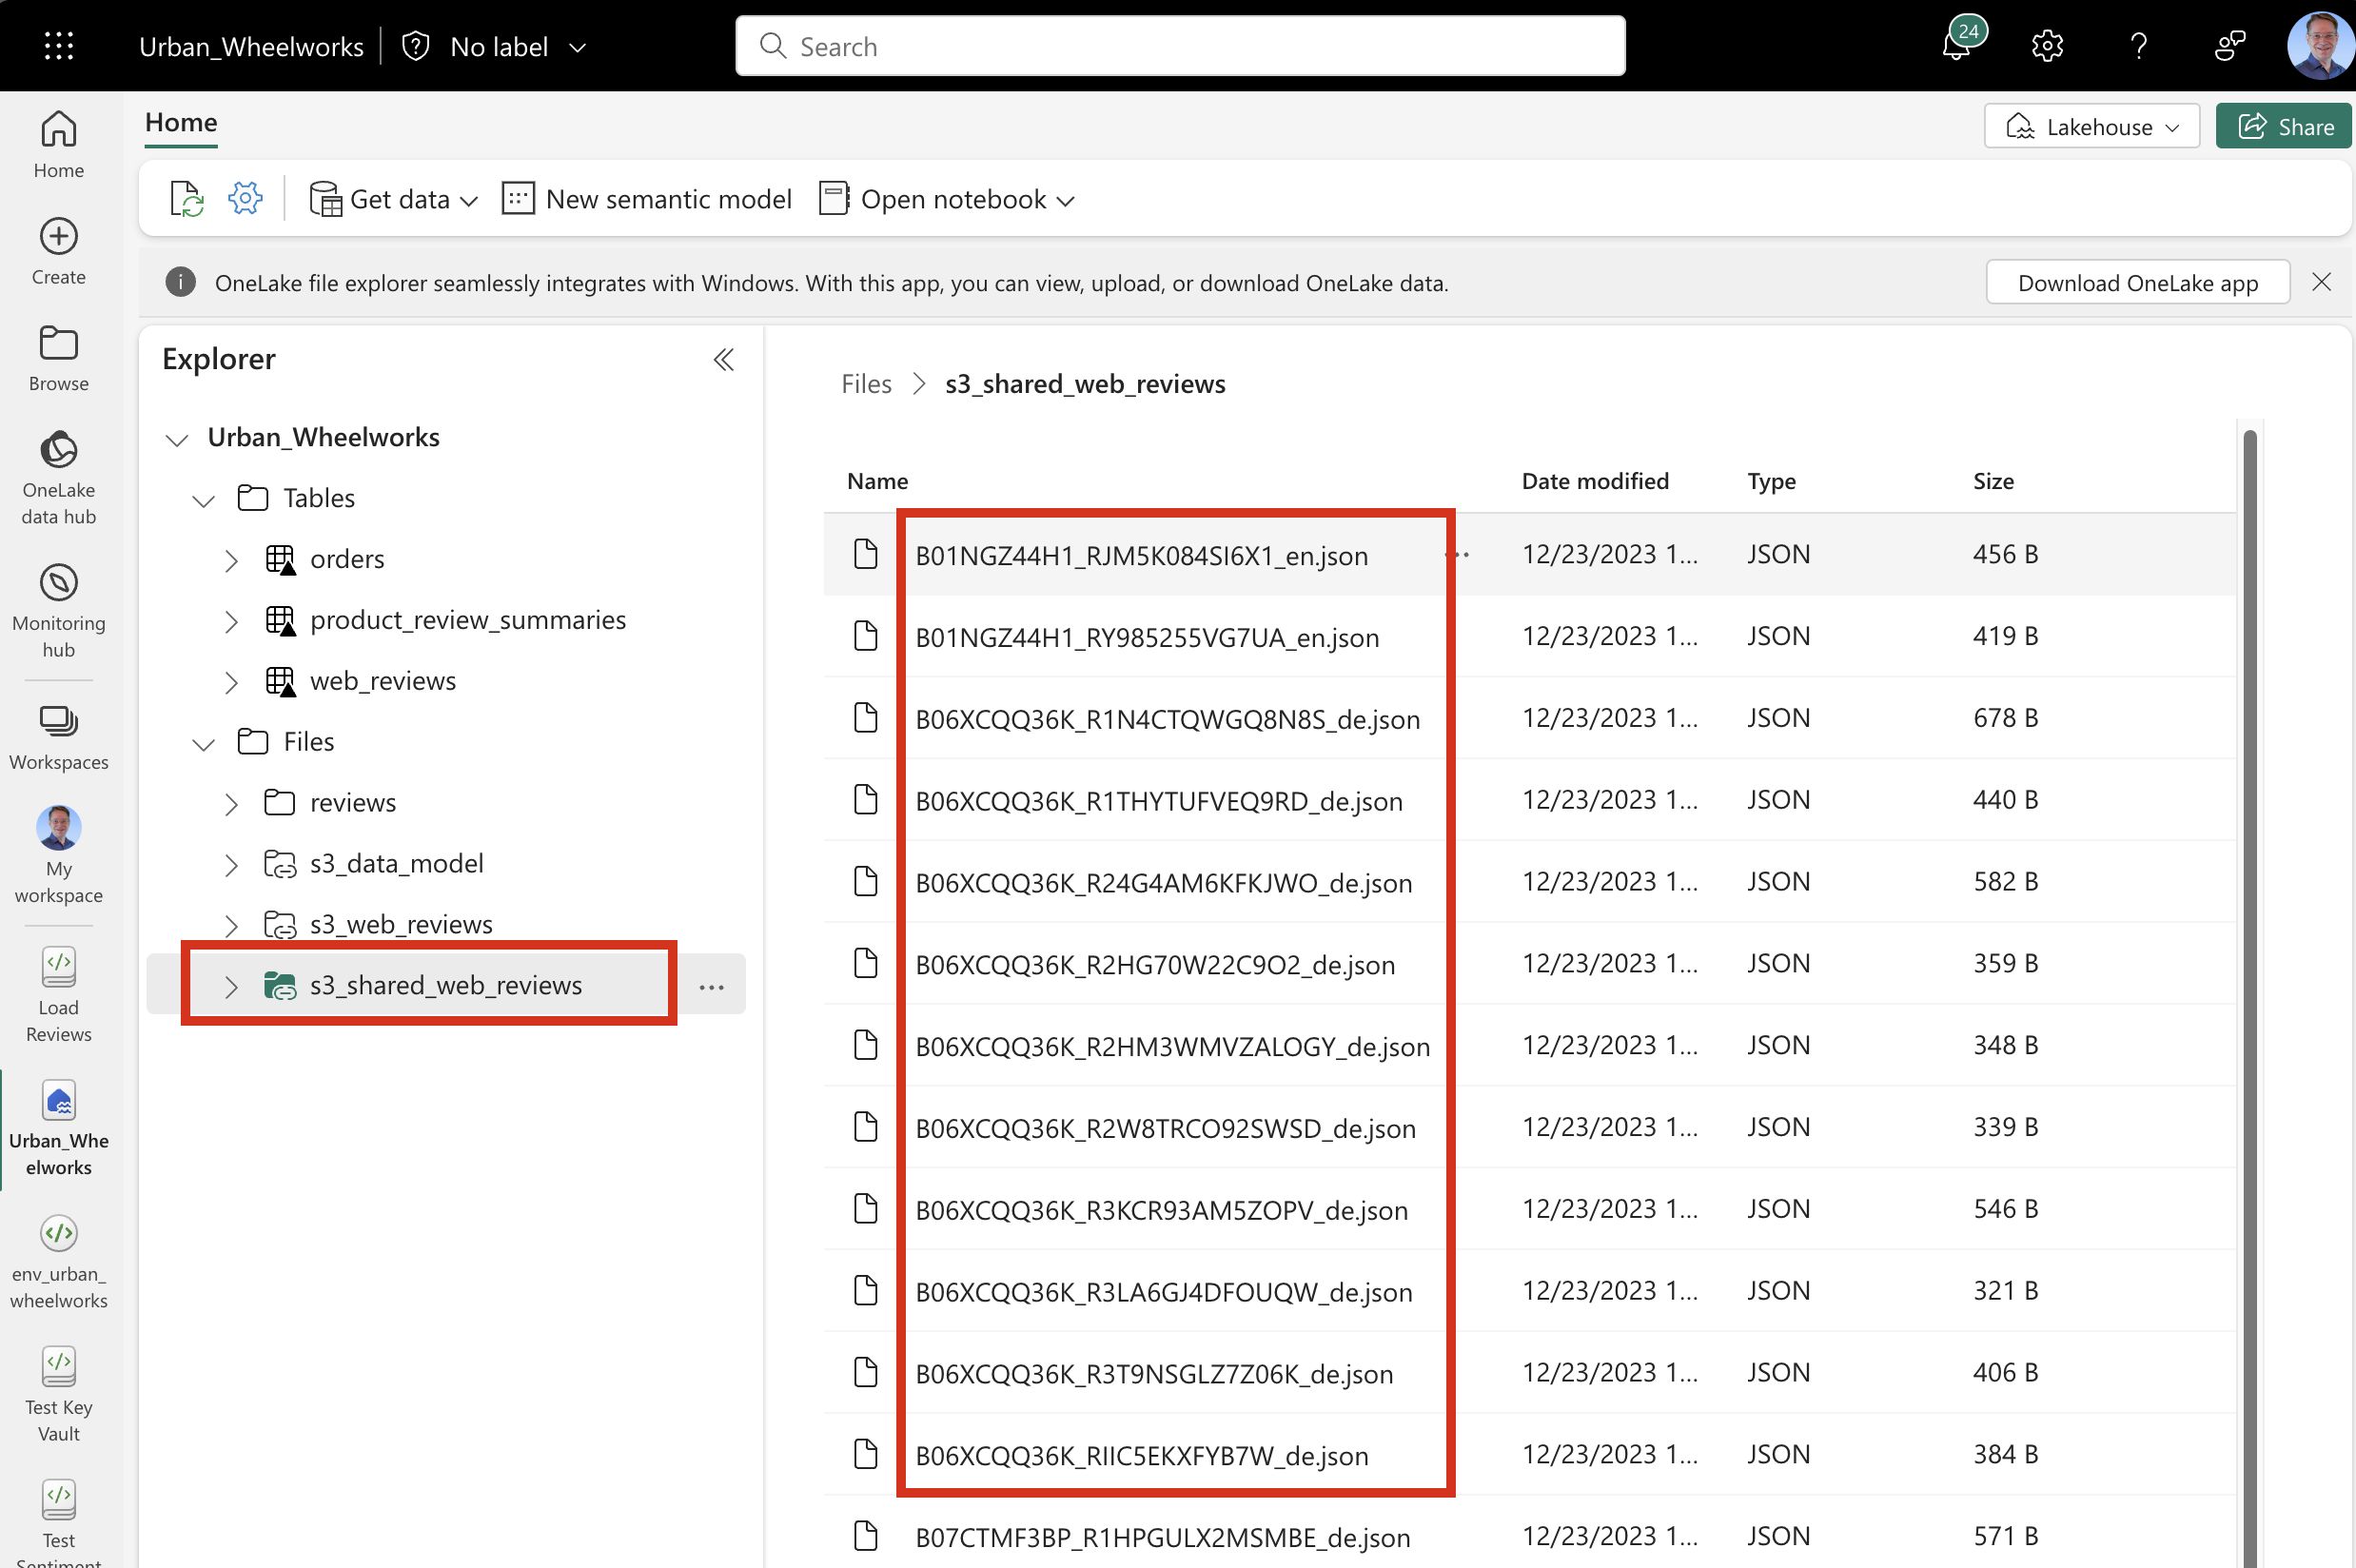Viewport: 2356px width, 1568px height.
Task: Open the notifications bell icon
Action: (x=1955, y=46)
